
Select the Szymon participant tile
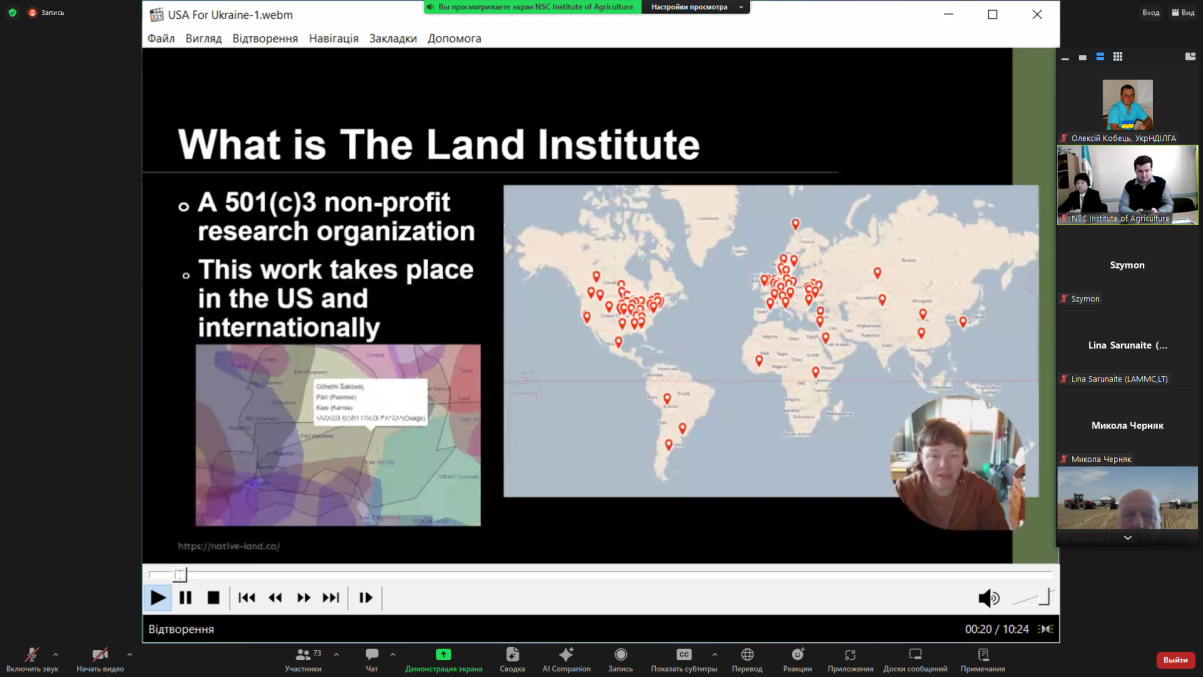(x=1127, y=265)
